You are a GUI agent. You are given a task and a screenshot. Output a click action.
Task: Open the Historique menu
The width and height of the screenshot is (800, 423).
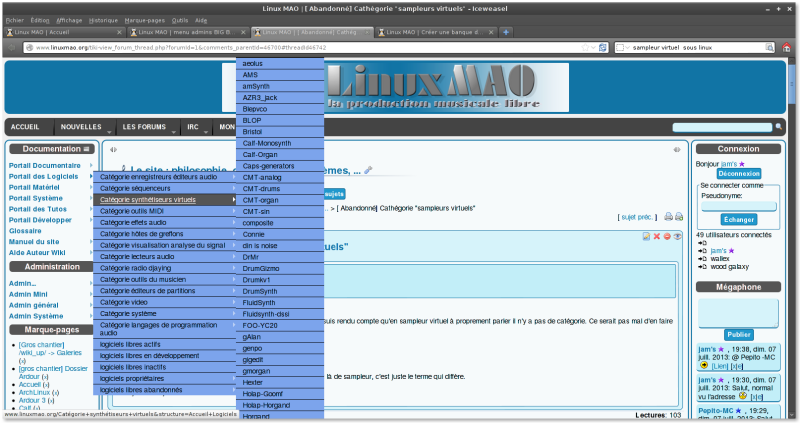[103, 20]
